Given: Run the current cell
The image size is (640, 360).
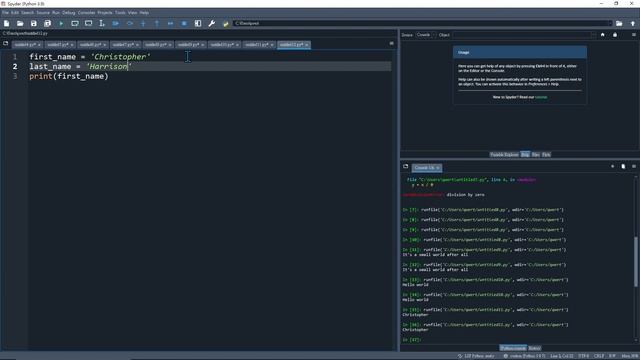Looking at the screenshot, I should (75, 24).
